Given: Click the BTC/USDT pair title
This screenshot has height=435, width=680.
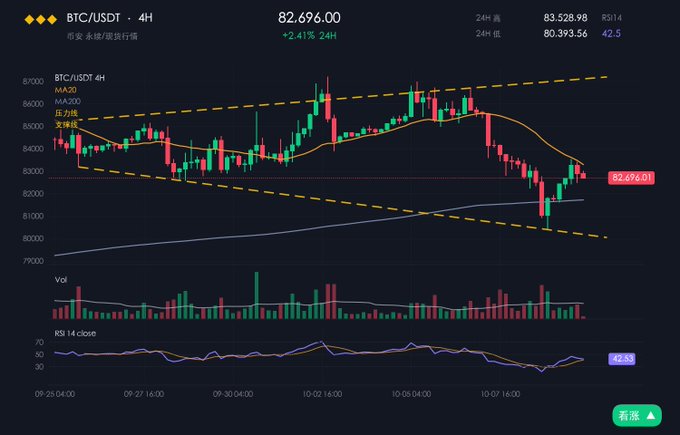Looking at the screenshot, I should click(93, 18).
